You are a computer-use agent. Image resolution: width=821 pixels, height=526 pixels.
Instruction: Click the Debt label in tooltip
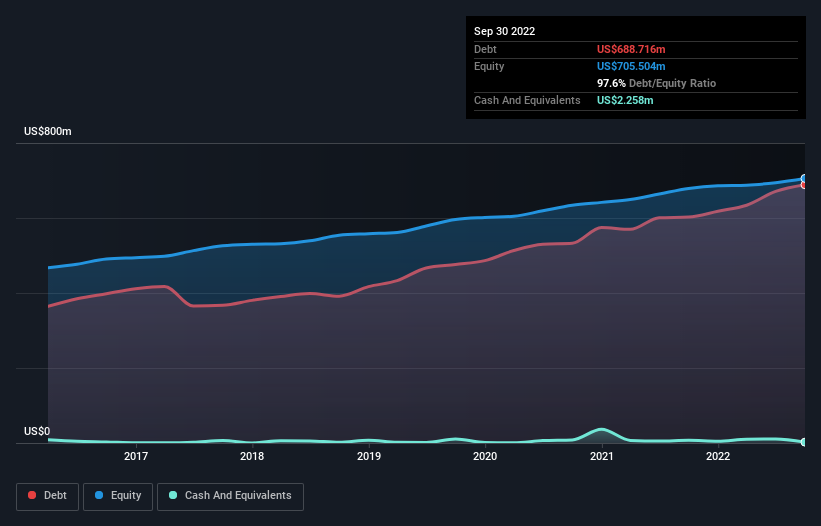pos(485,49)
